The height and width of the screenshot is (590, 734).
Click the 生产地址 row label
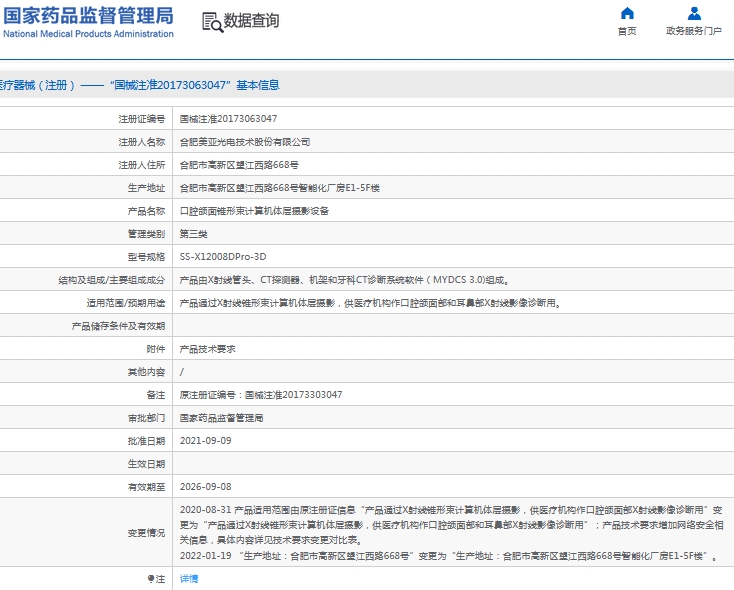[x=146, y=188]
